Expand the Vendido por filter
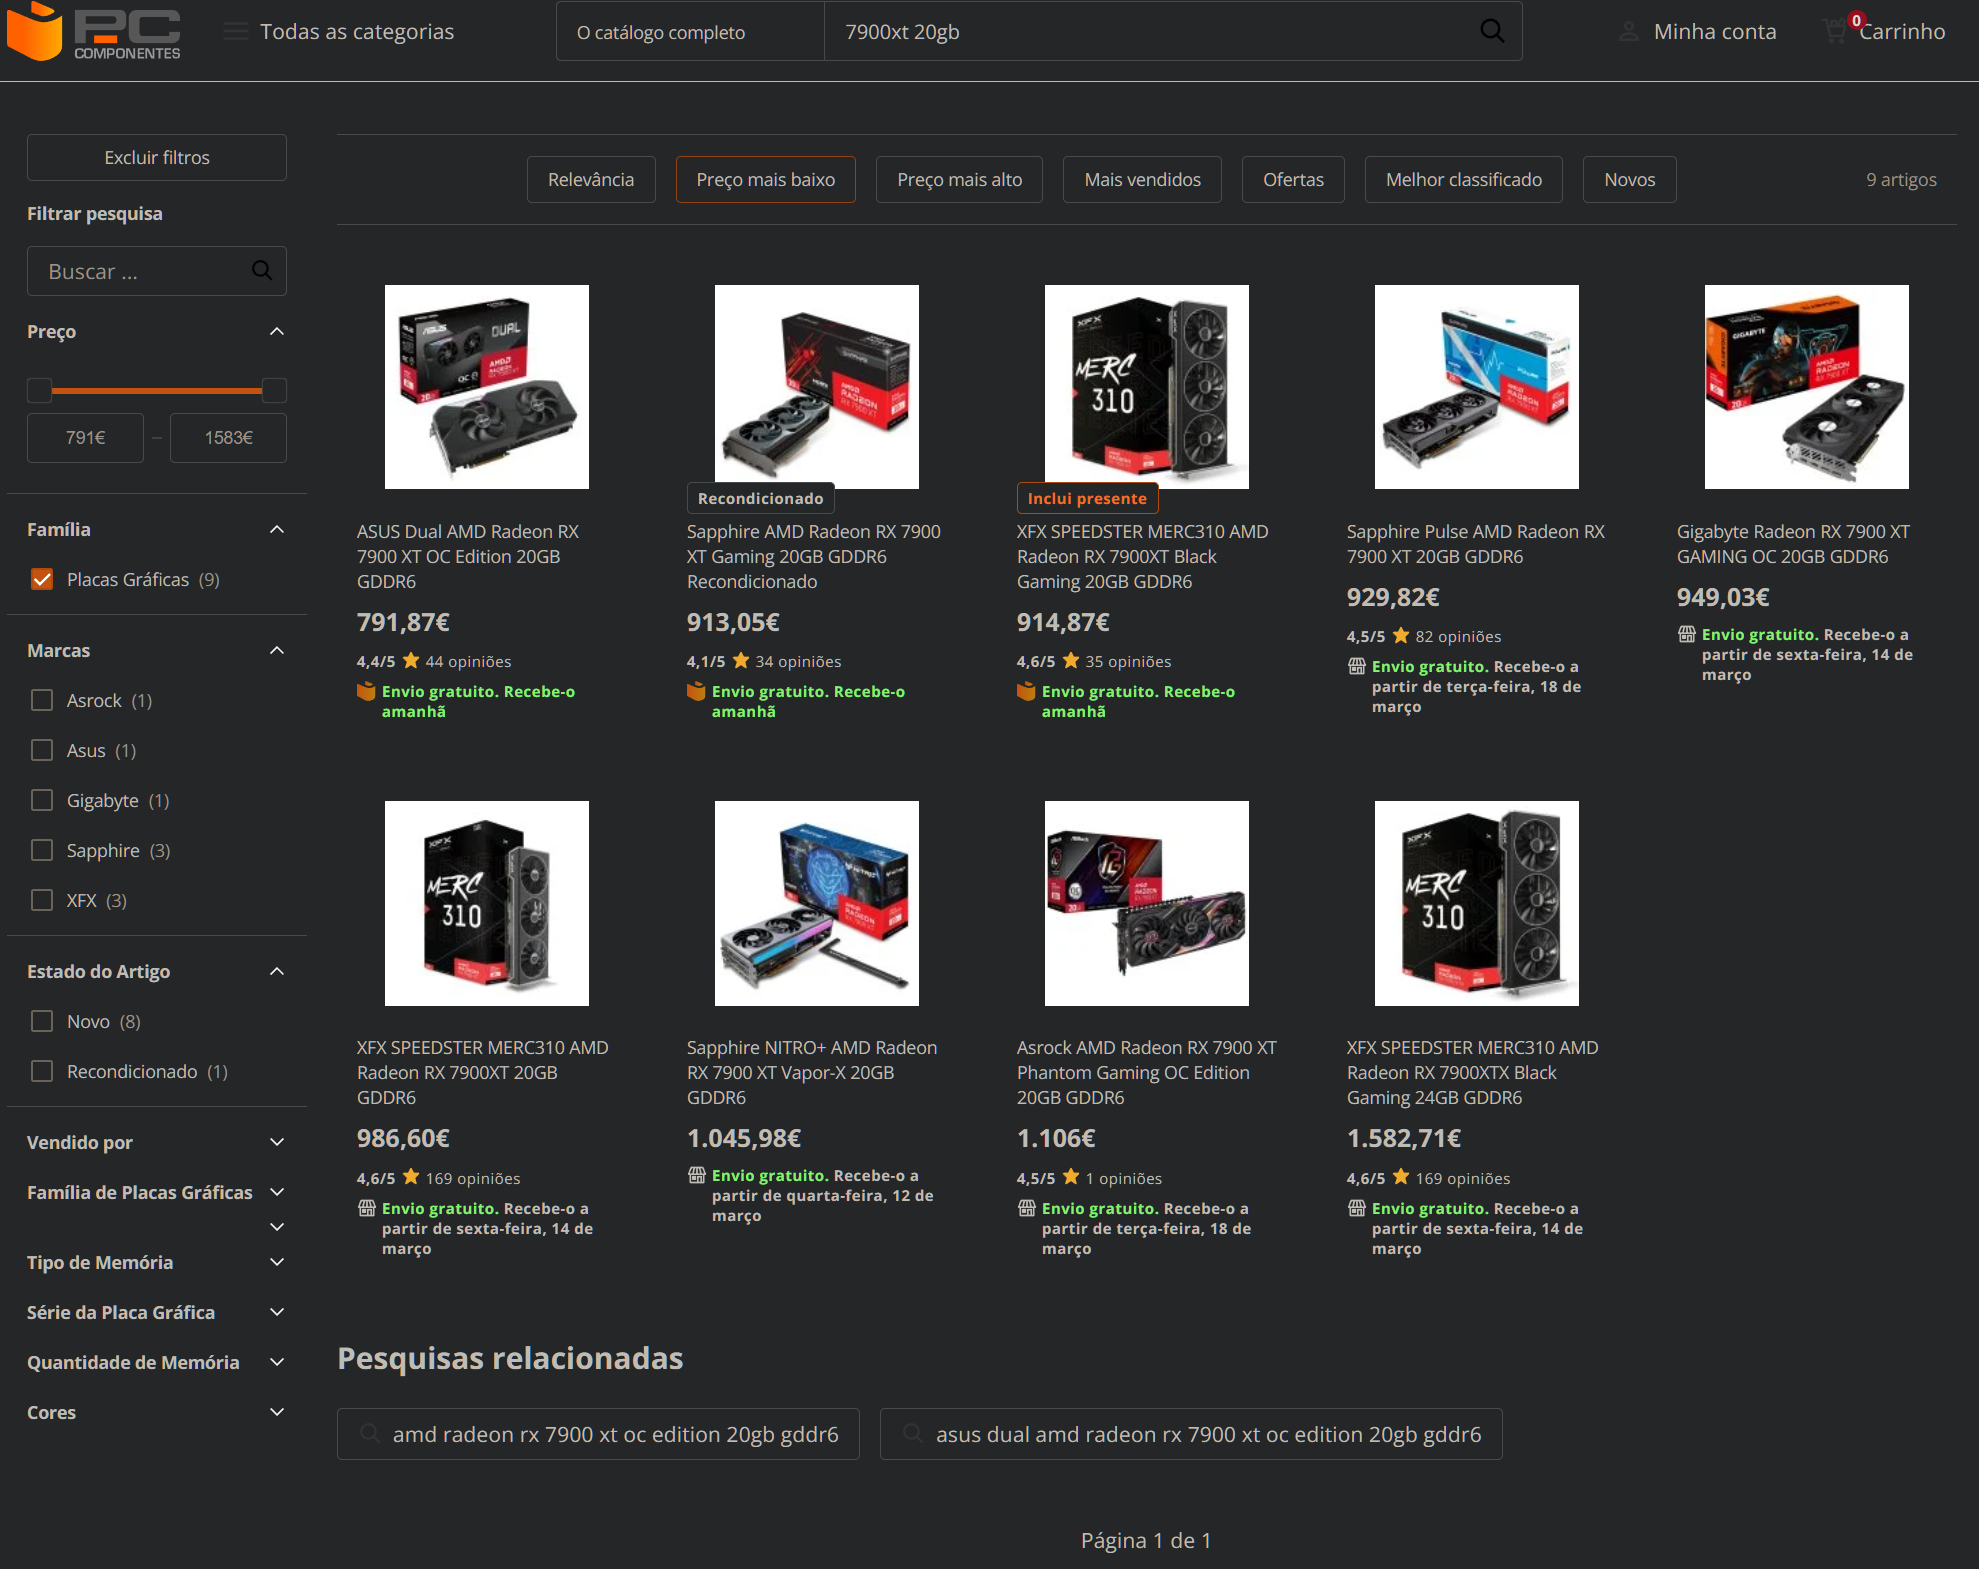Screen dimensions: 1979x1569 pyautogui.click(x=277, y=1142)
